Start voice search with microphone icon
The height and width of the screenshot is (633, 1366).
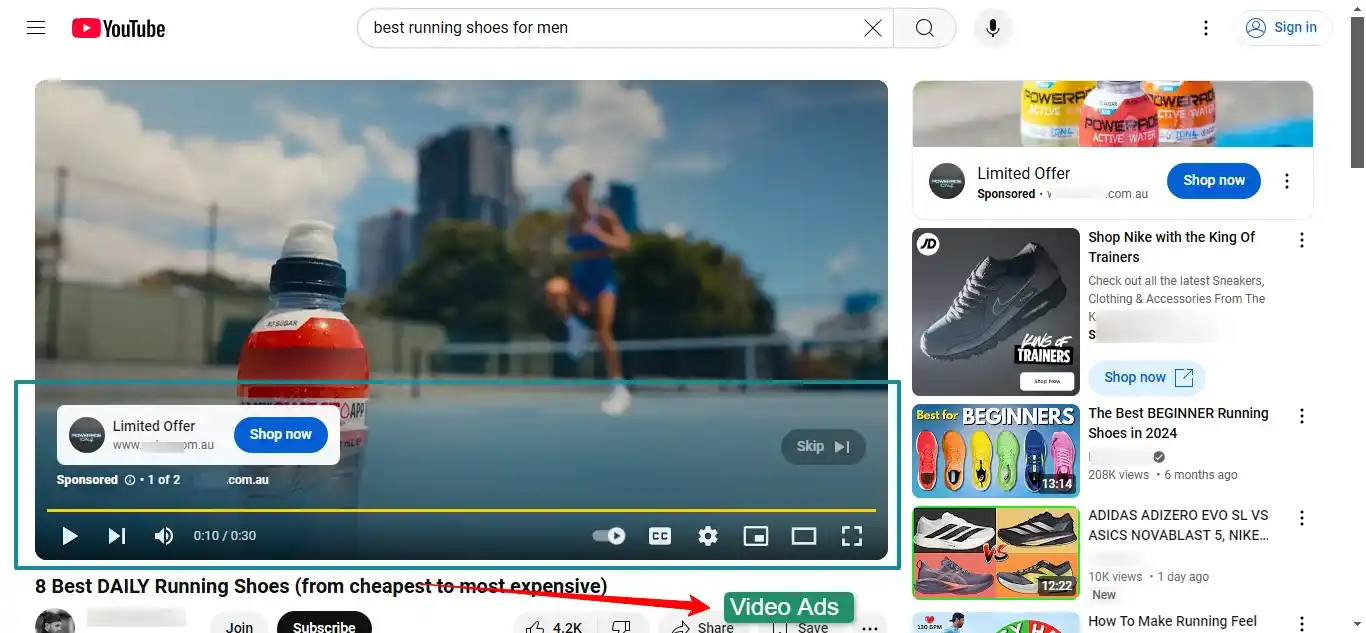(992, 28)
